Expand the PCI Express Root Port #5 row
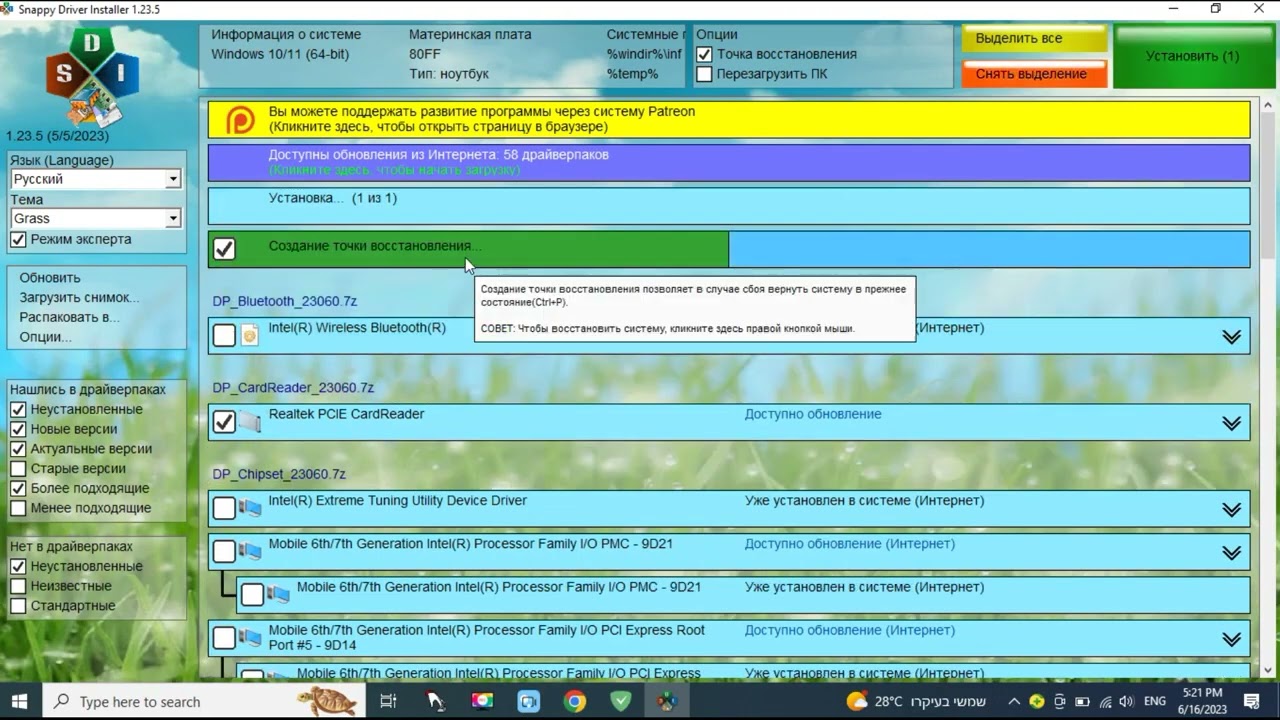 coord(1231,640)
